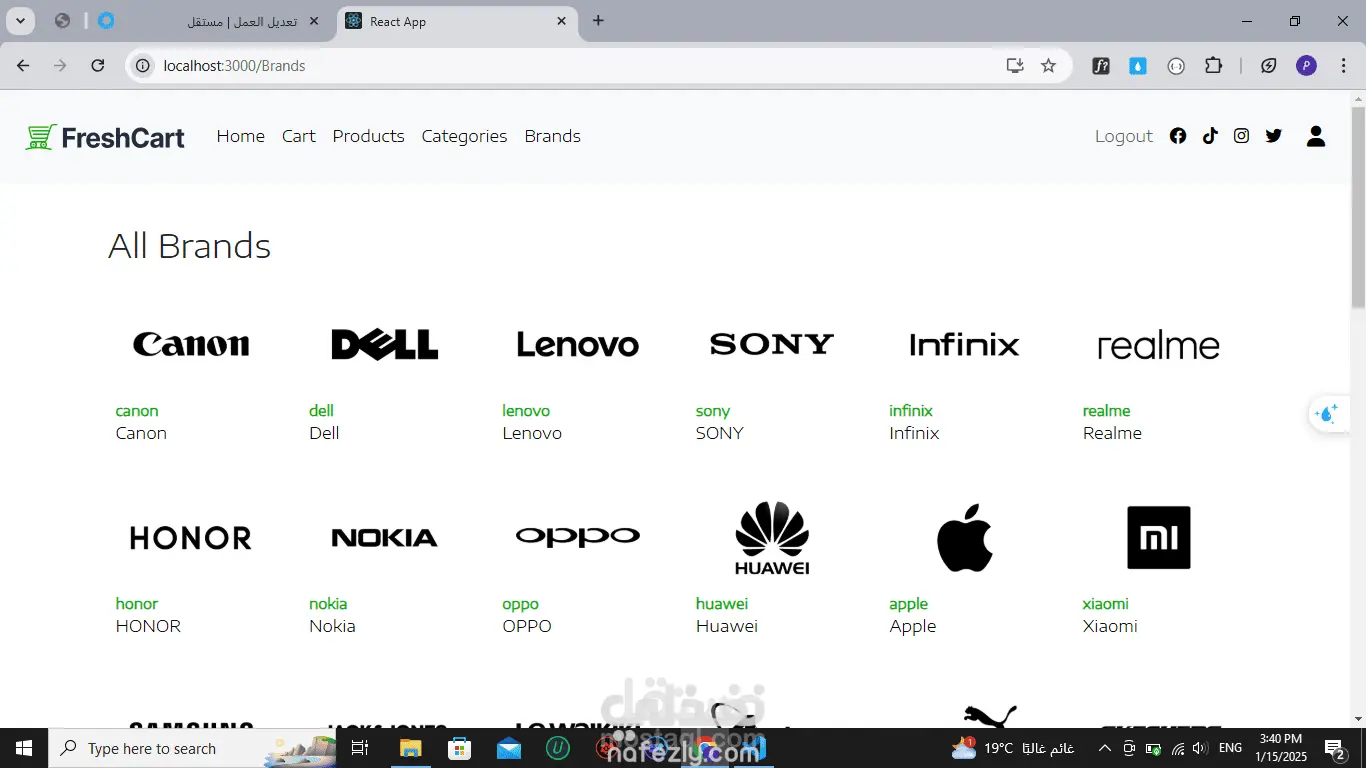1366x768 pixels.
Task: Switch to the React App tab
Action: tap(458, 21)
